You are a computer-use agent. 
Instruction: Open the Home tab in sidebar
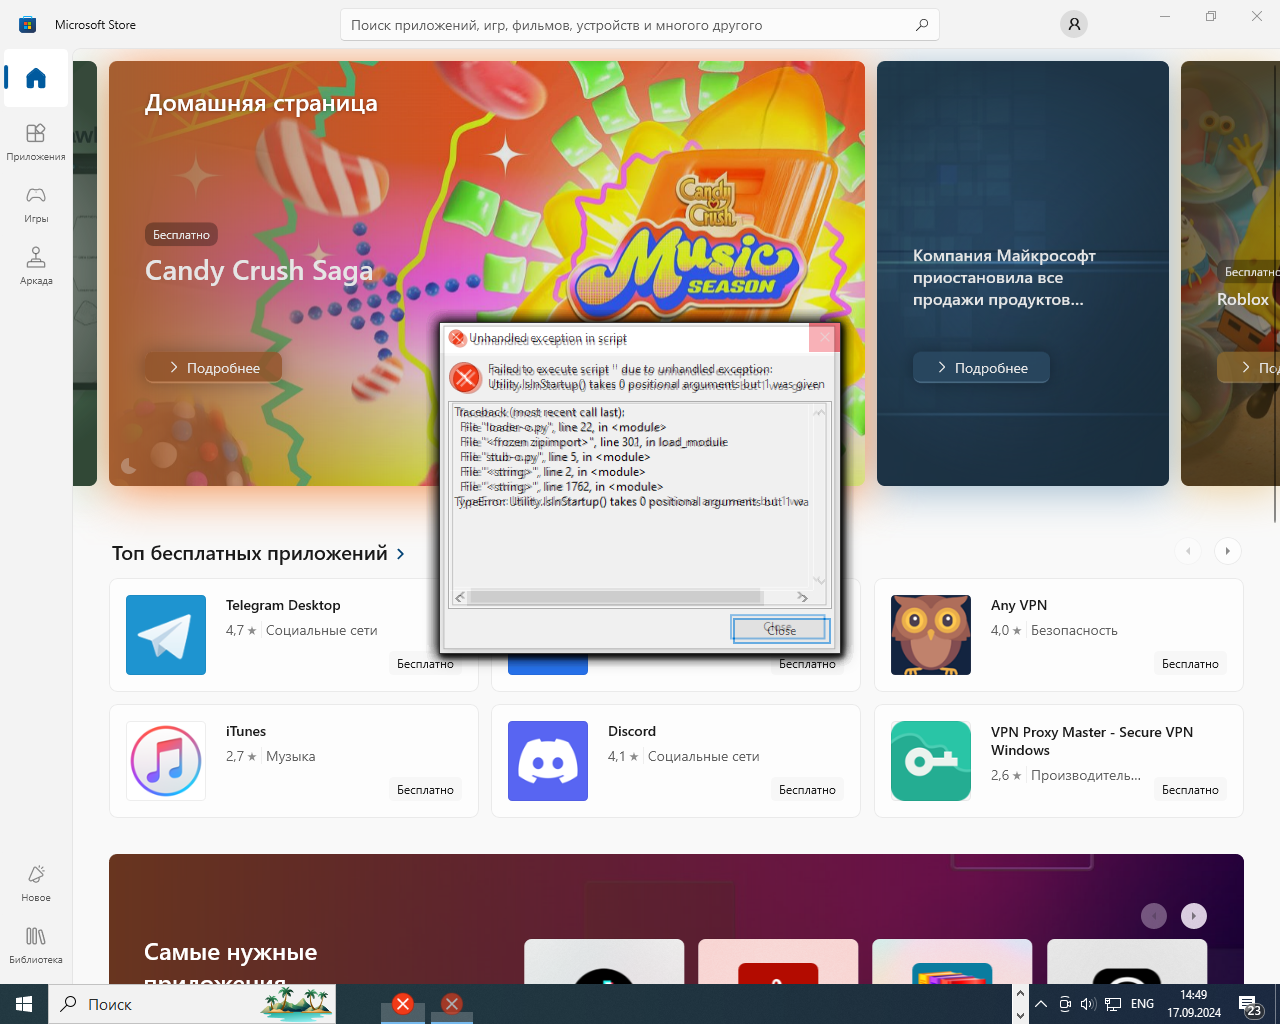(x=36, y=78)
